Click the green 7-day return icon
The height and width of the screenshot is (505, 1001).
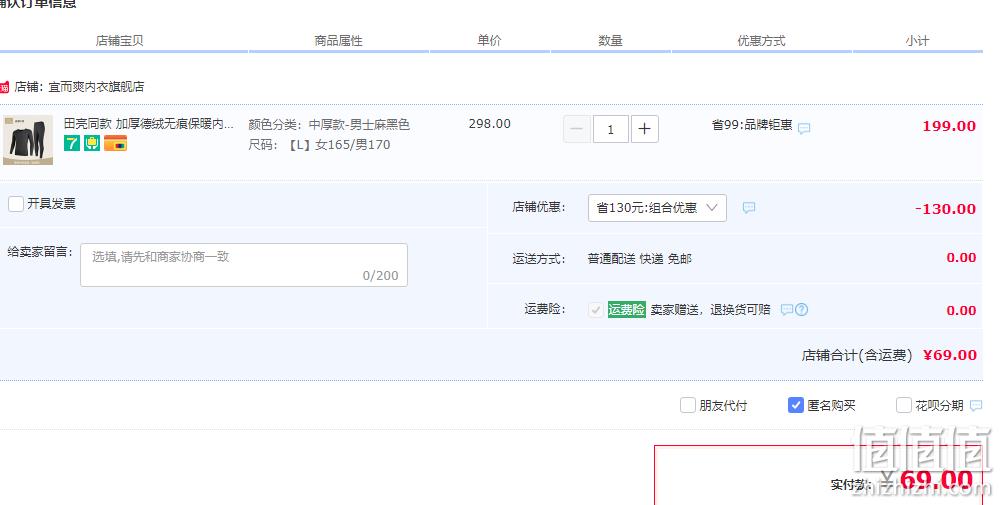tap(72, 143)
